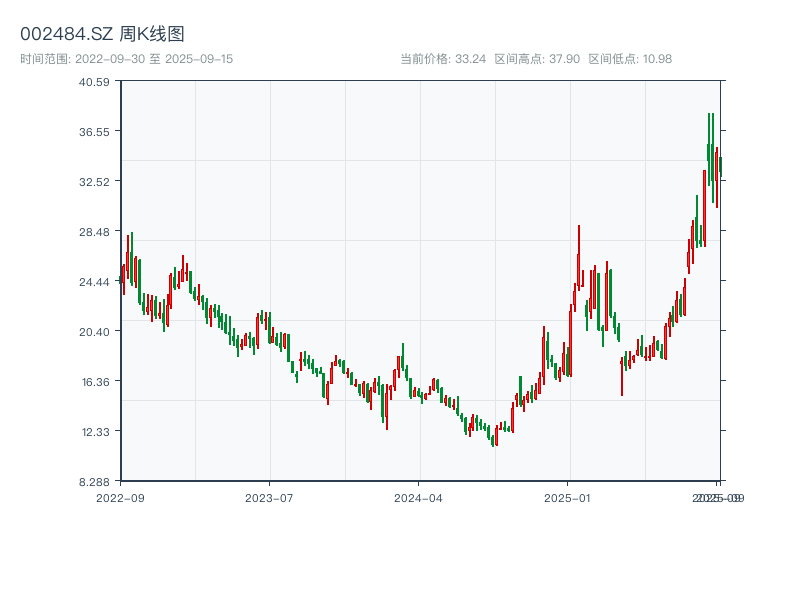Click the x-axis label 2024-04
Viewport: 800px width, 600px height.
(x=418, y=498)
